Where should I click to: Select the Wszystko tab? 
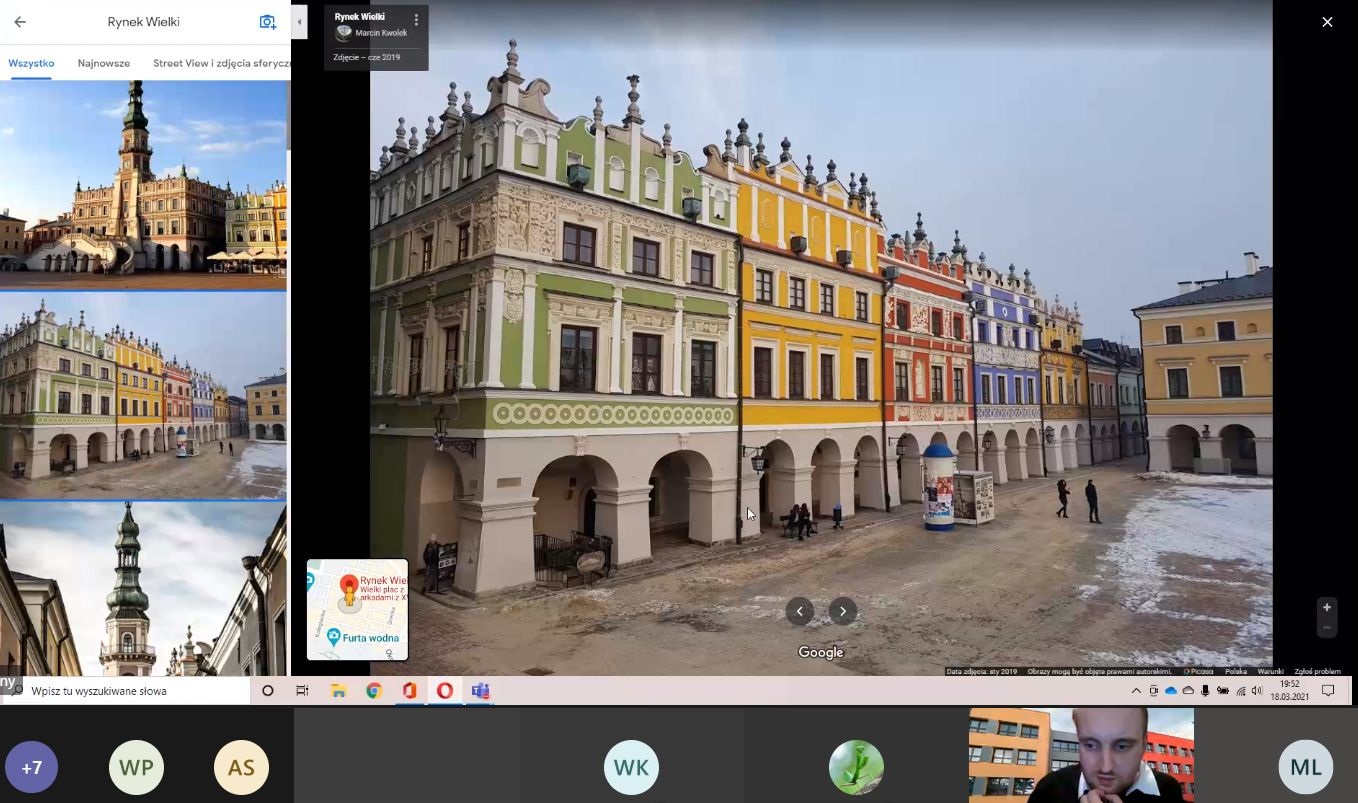[31, 63]
